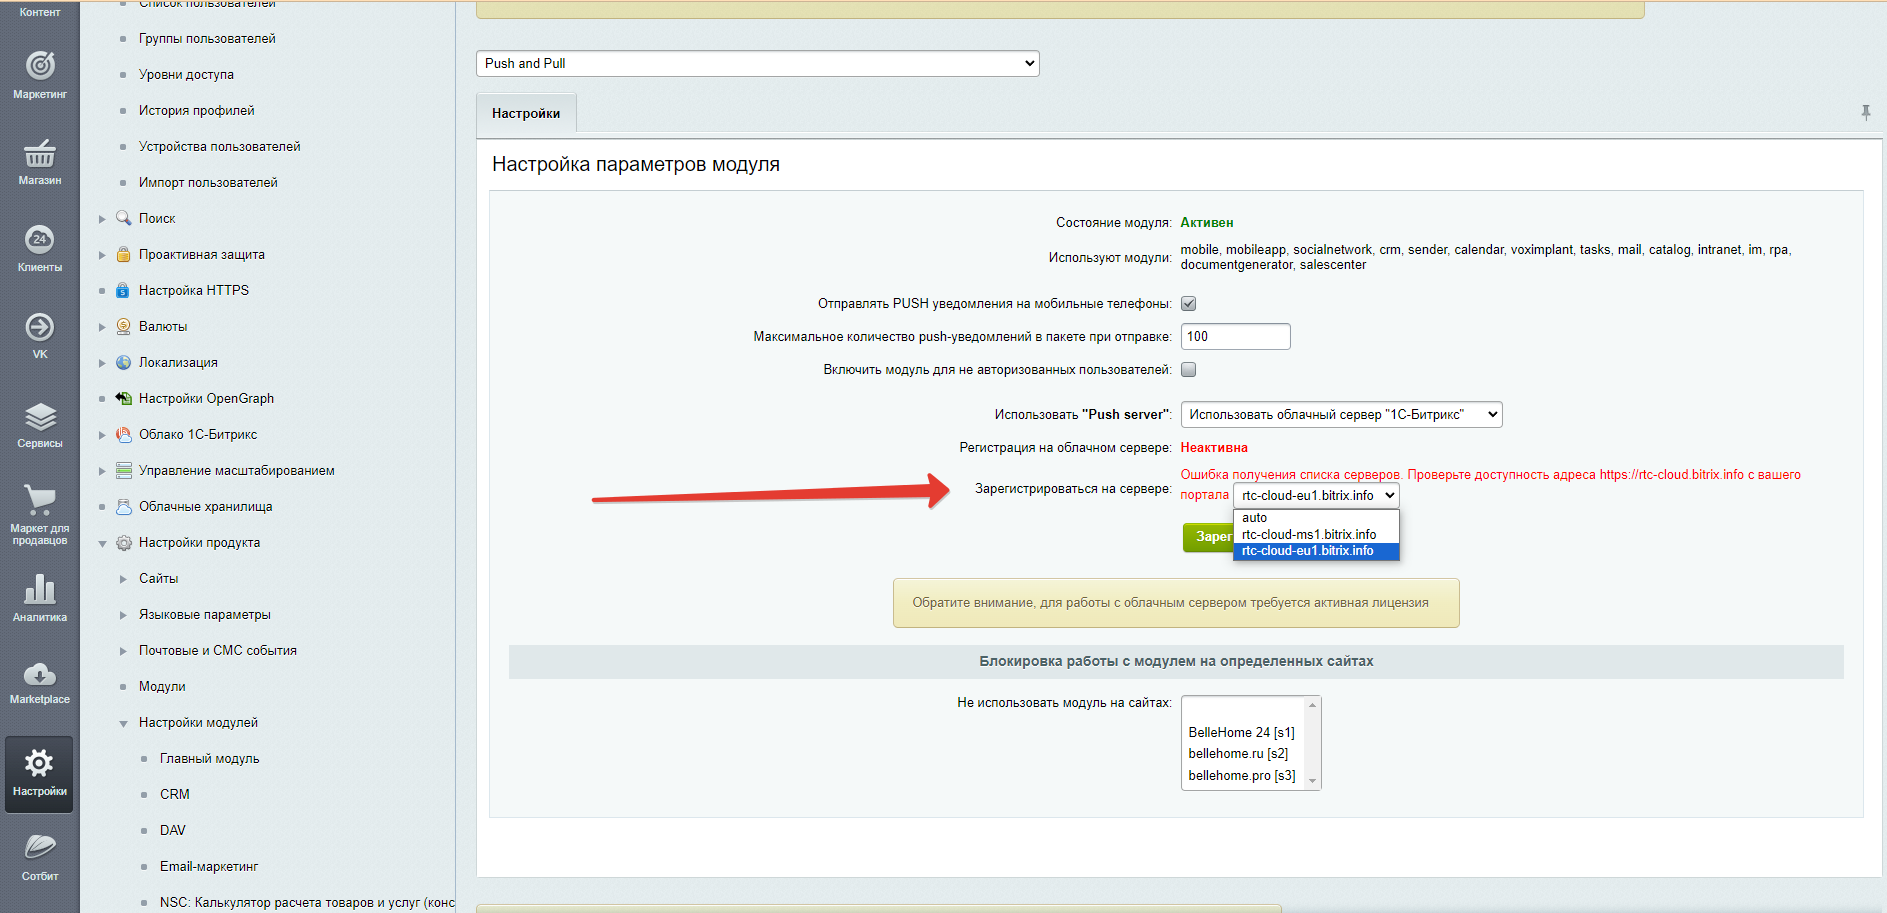Expand Почтовые и СМС события node
This screenshot has width=1887, height=913.
123,651
